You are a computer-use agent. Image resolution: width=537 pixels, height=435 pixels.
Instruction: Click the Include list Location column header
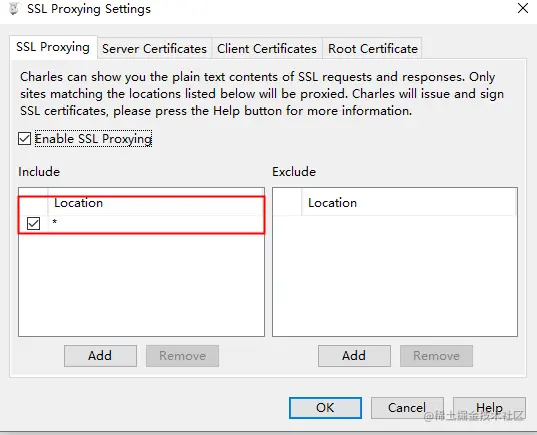[156, 203]
